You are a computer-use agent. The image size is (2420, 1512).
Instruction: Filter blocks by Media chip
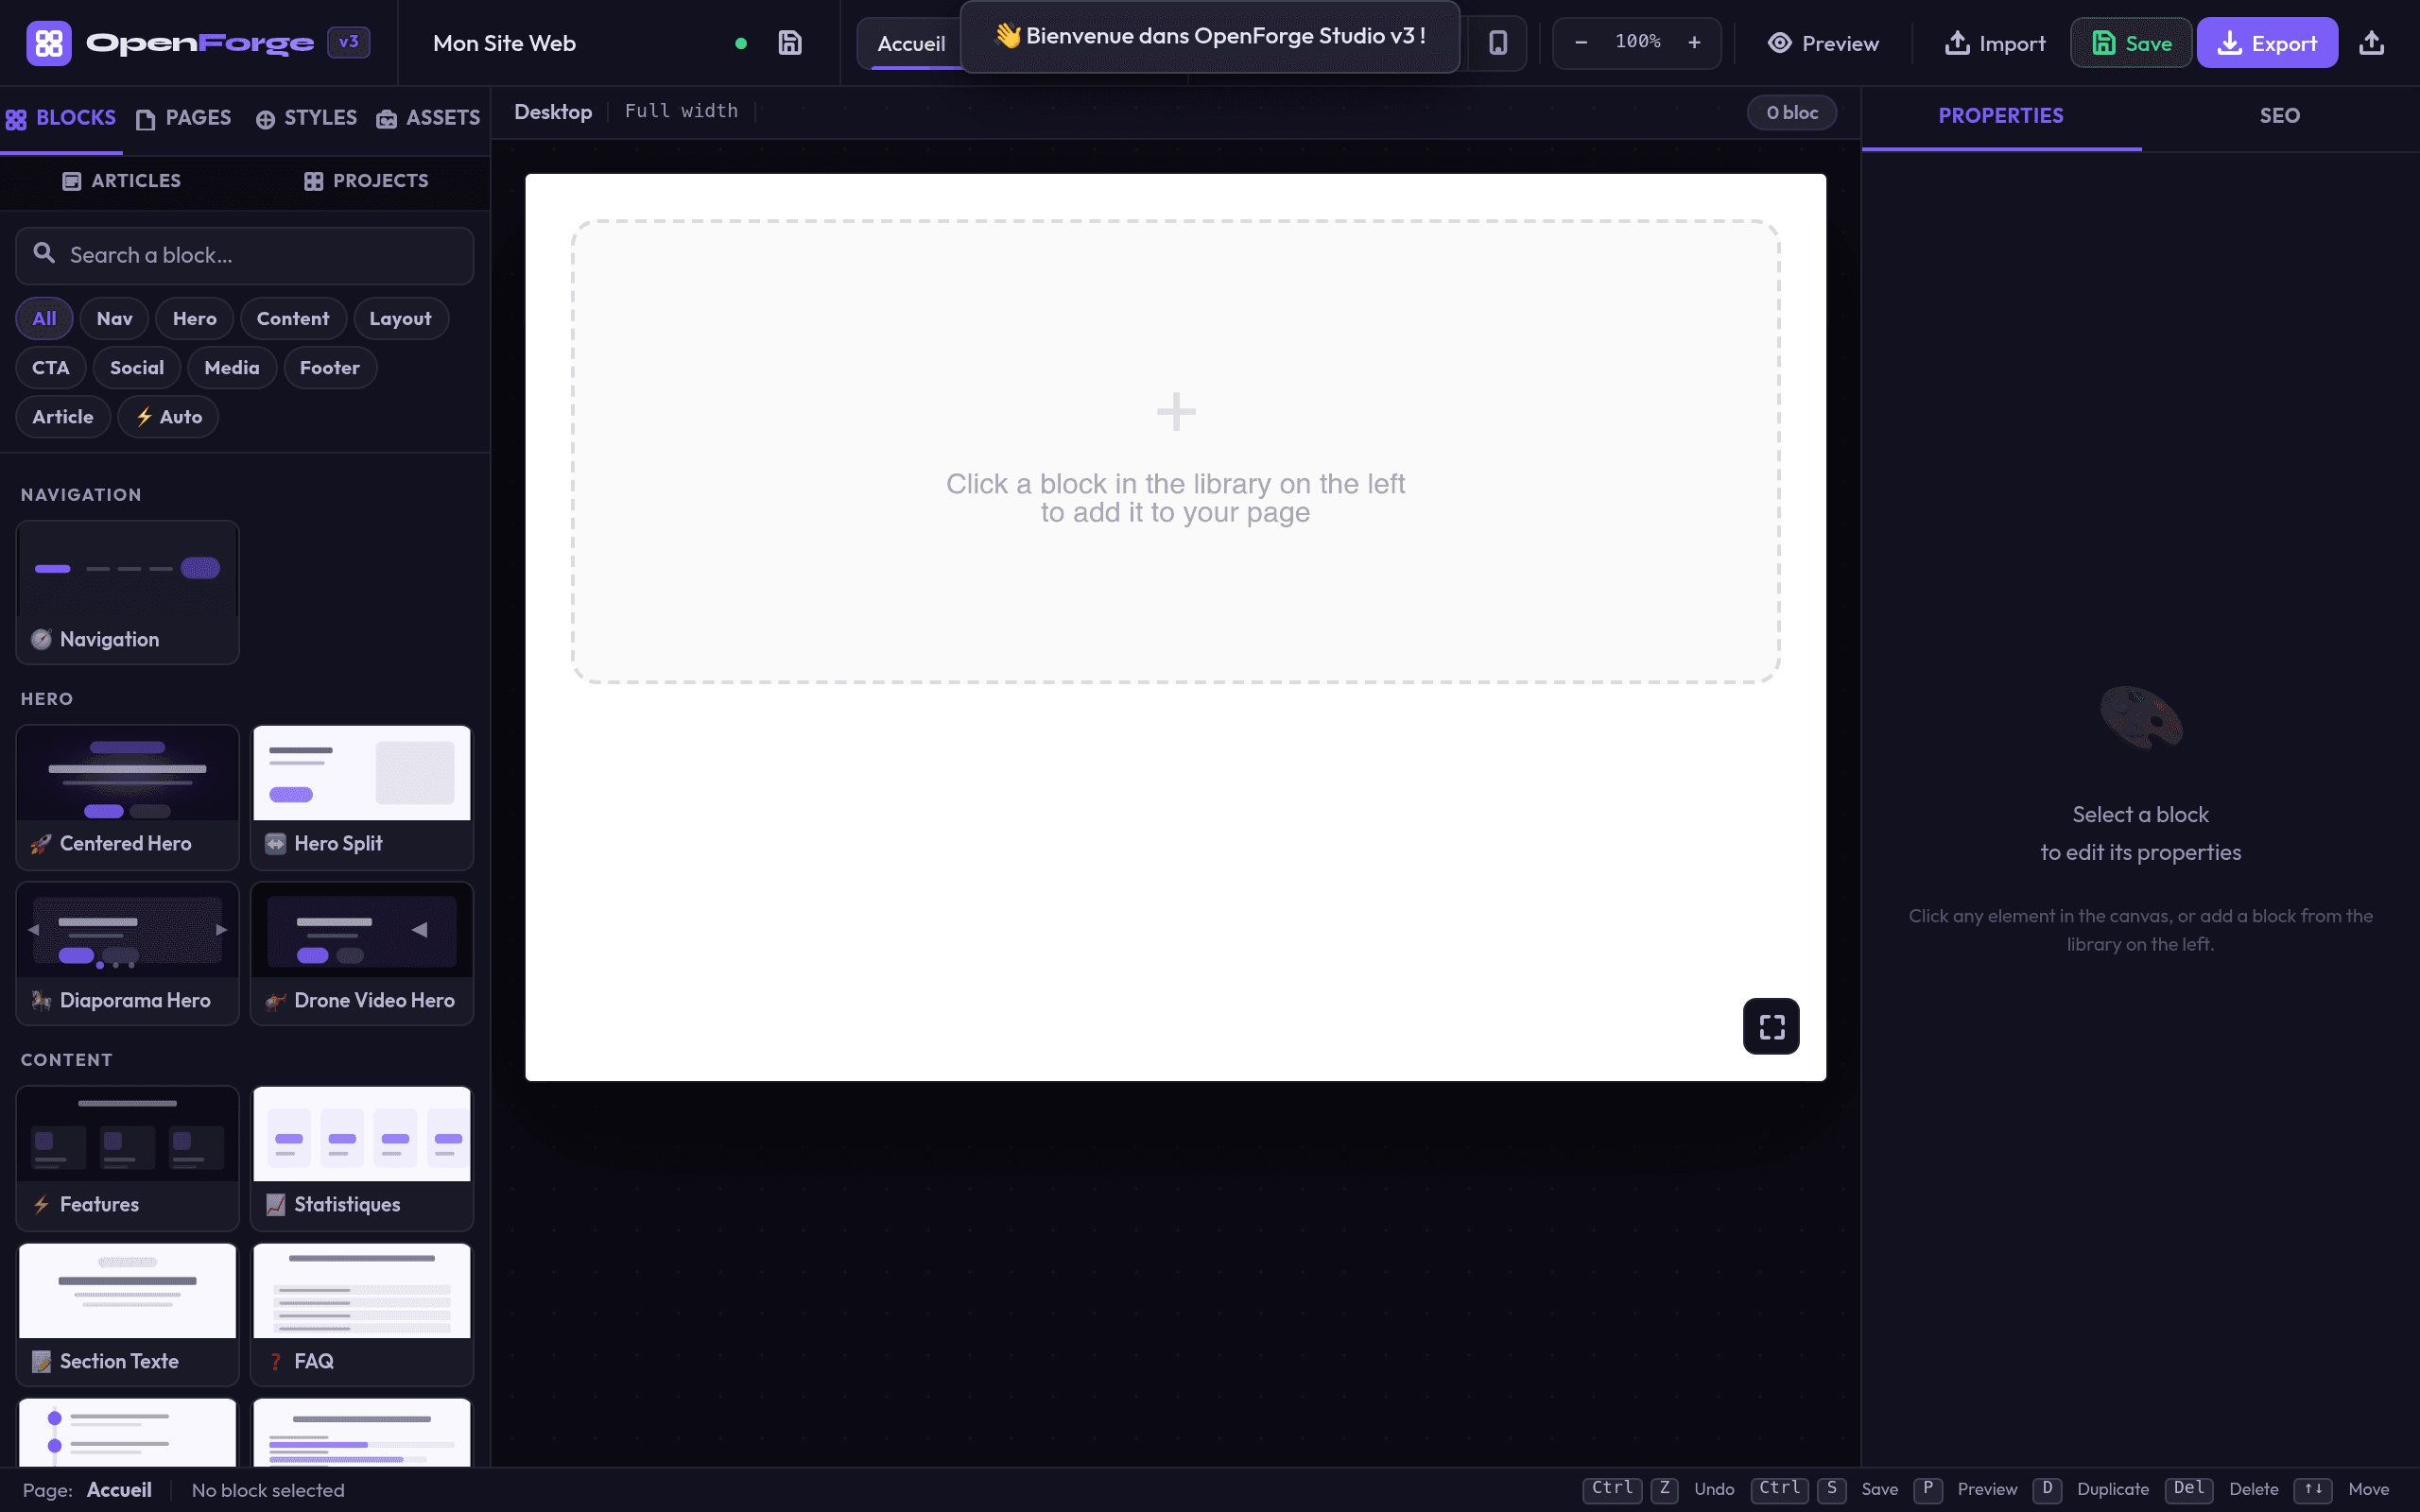232,367
